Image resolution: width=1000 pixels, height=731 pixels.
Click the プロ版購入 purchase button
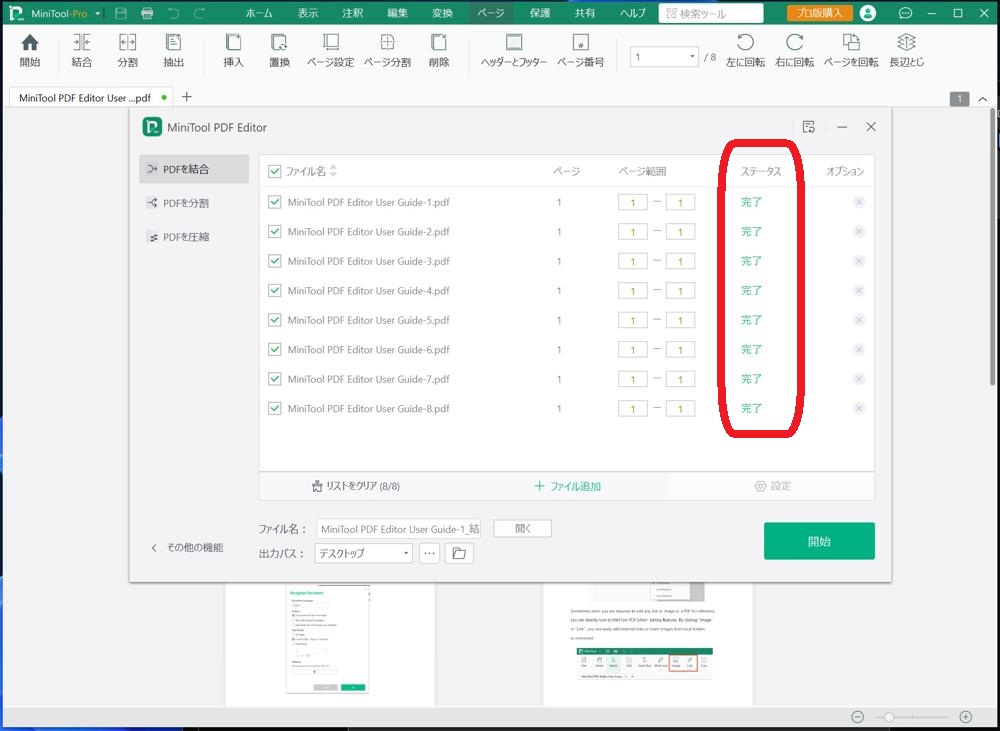[819, 13]
